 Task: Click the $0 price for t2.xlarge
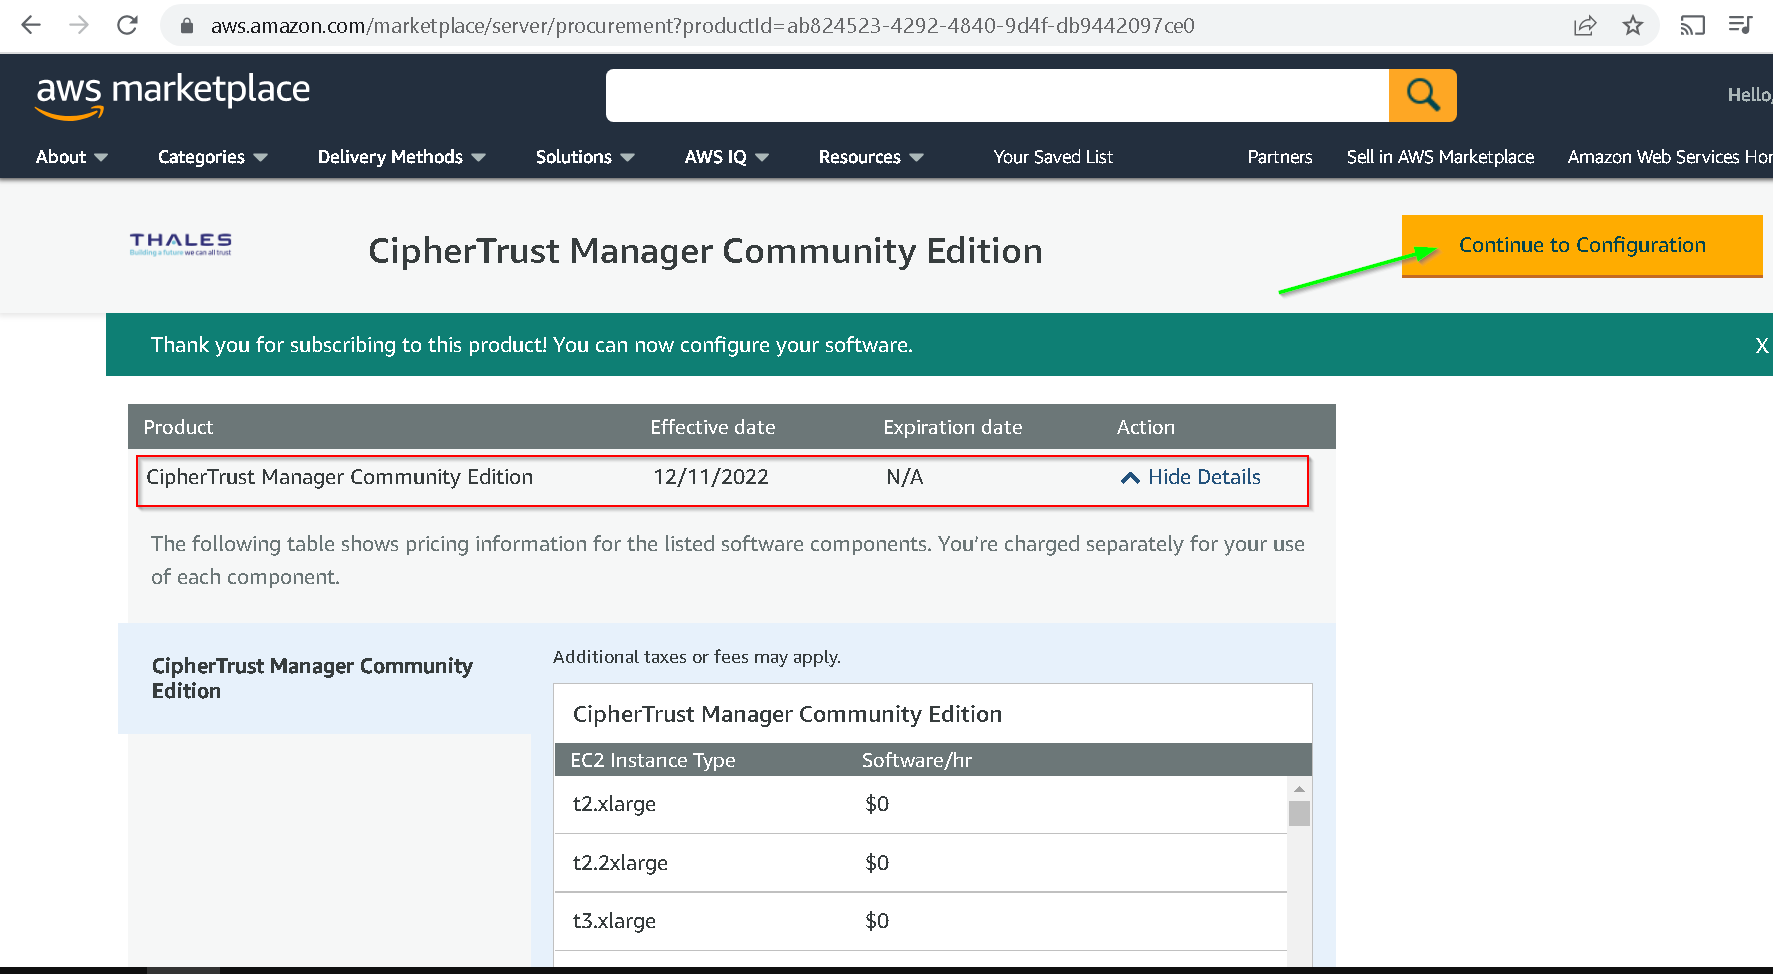[x=877, y=804]
